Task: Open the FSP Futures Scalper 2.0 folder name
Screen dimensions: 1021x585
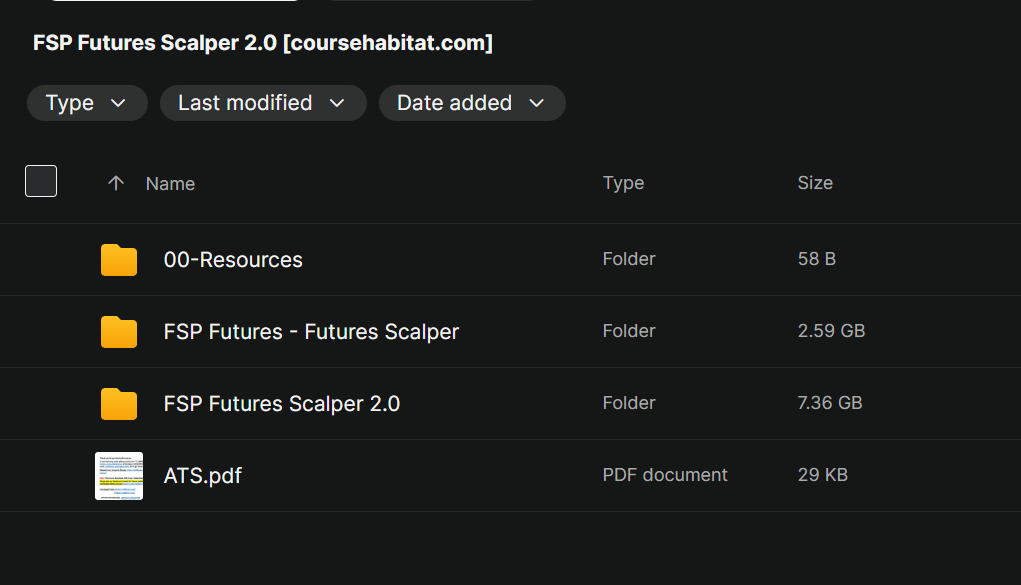Action: pos(282,404)
